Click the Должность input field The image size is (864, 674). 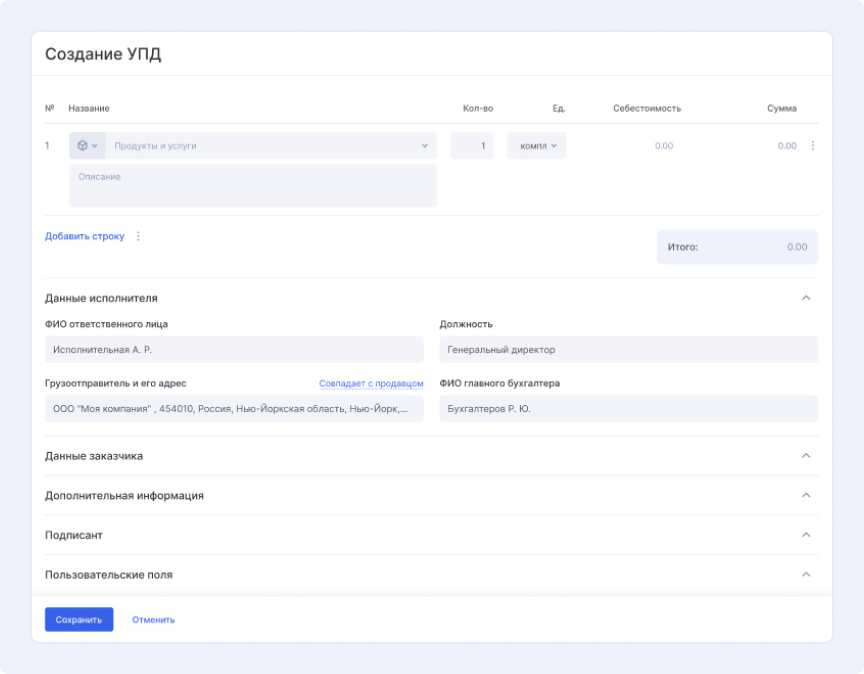628,350
